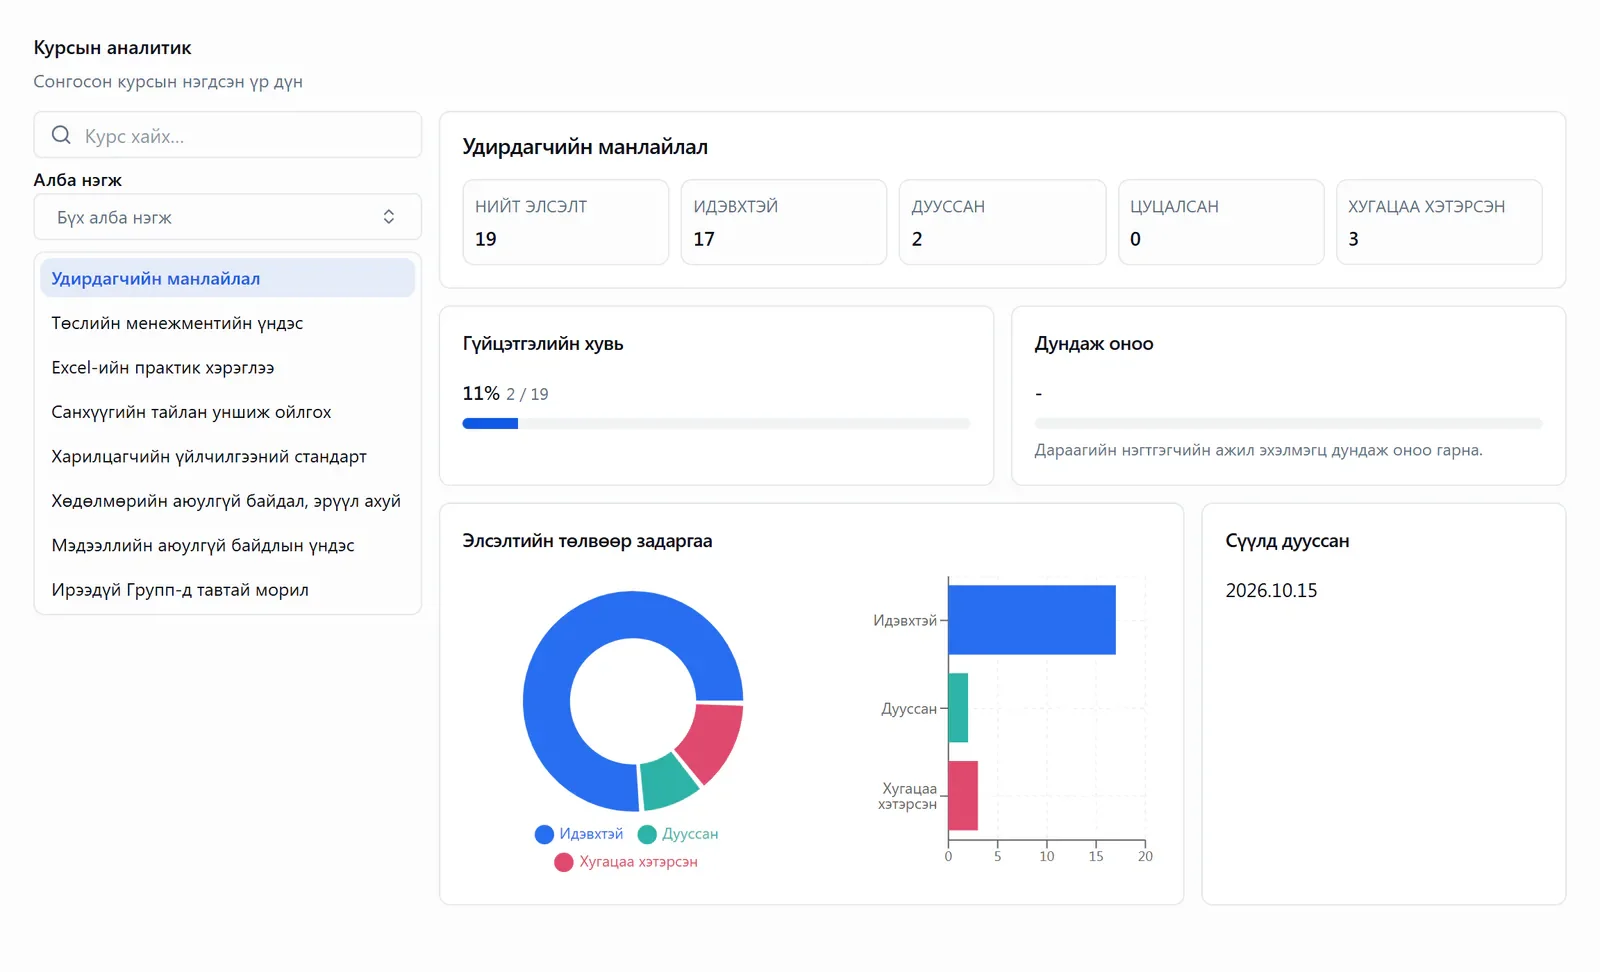The width and height of the screenshot is (1600, 972).
Task: Click the red Хугацаа хэтэрсэн legend dot
Action: (x=564, y=862)
